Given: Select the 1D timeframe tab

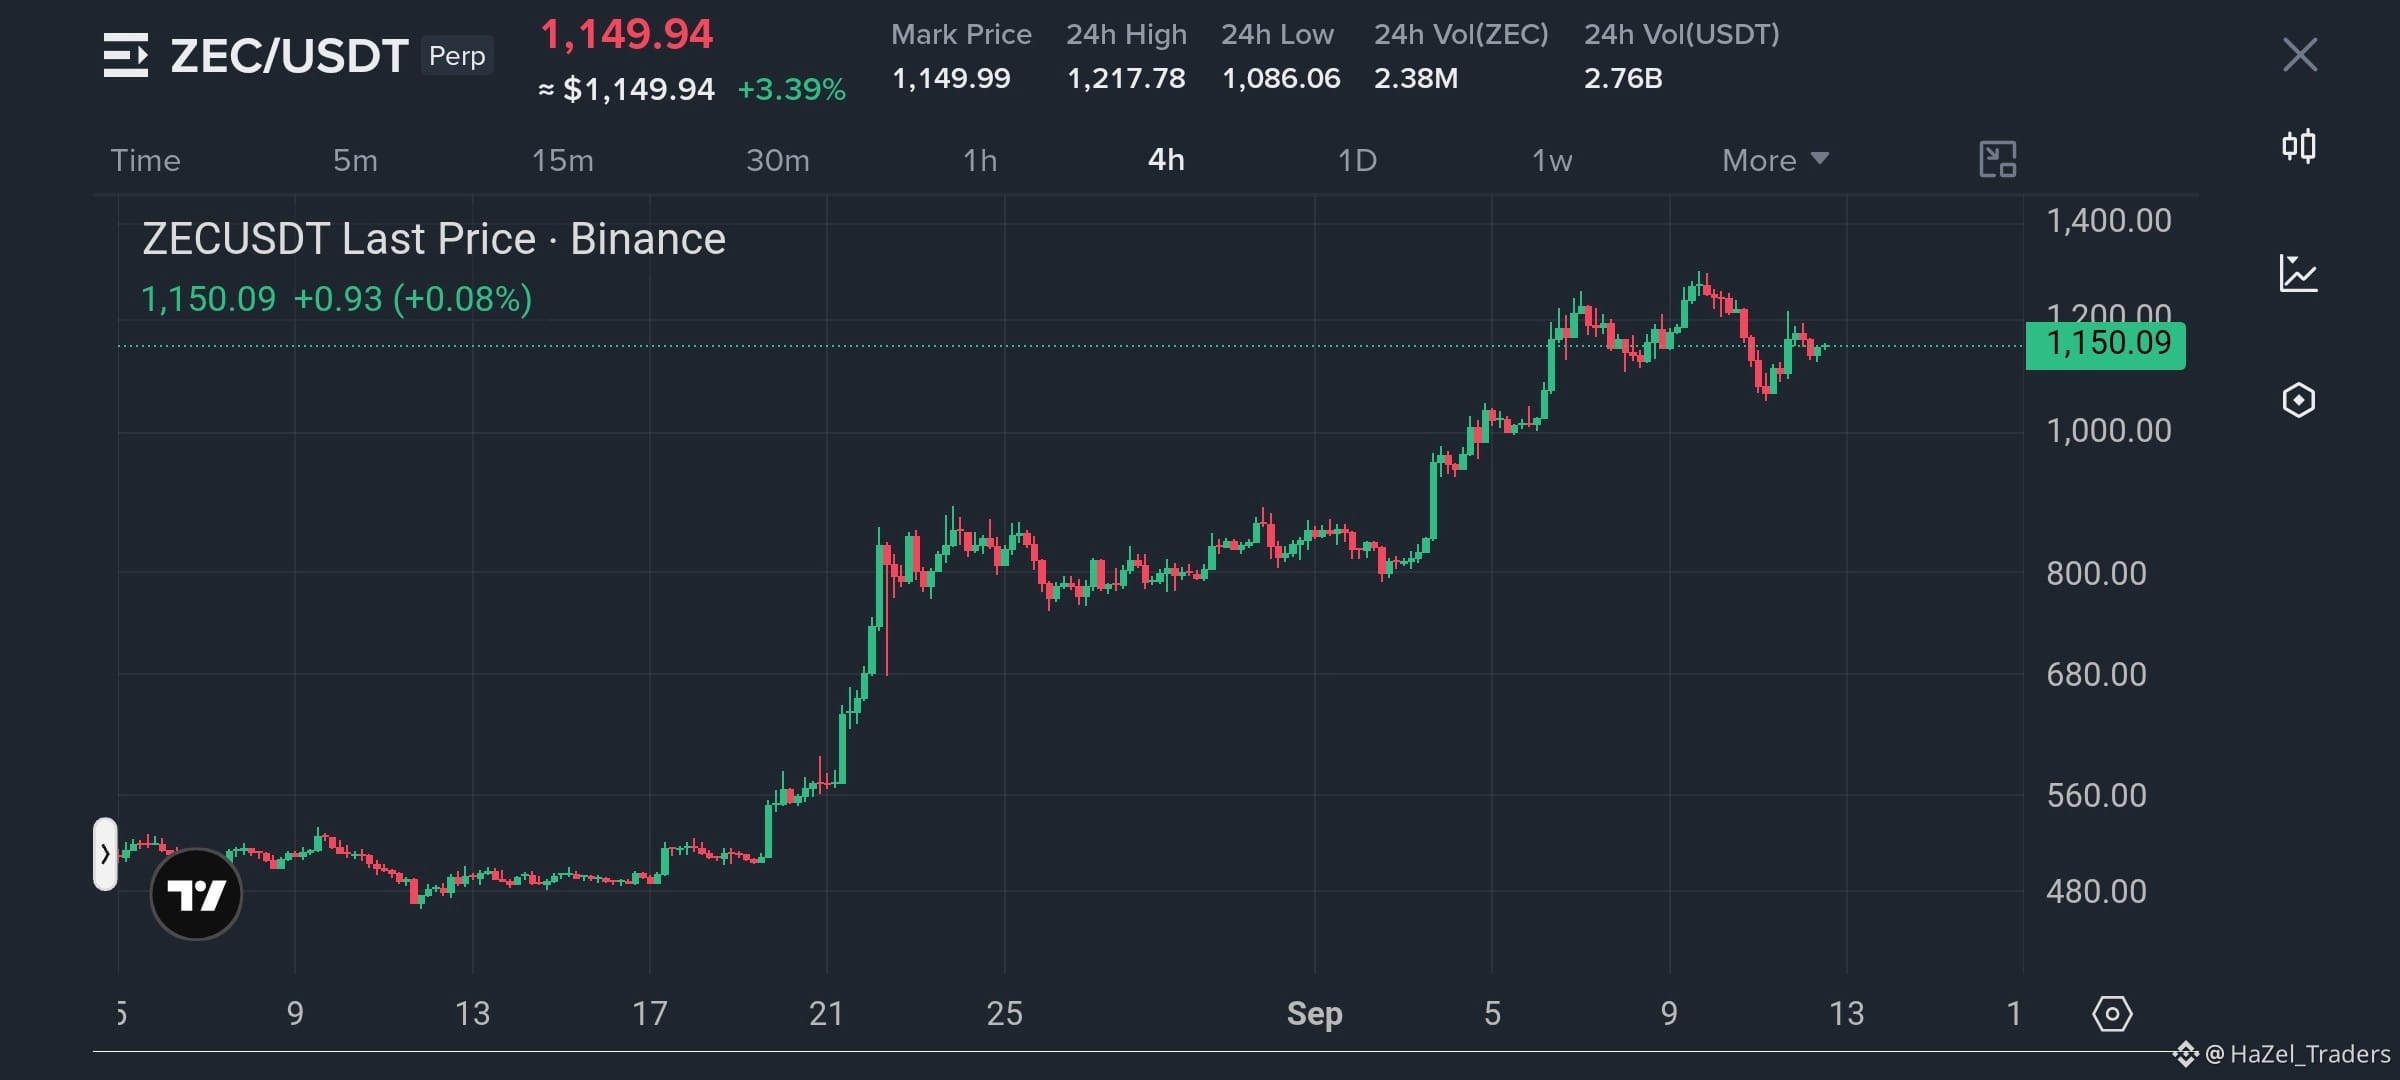Looking at the screenshot, I should (x=1357, y=160).
